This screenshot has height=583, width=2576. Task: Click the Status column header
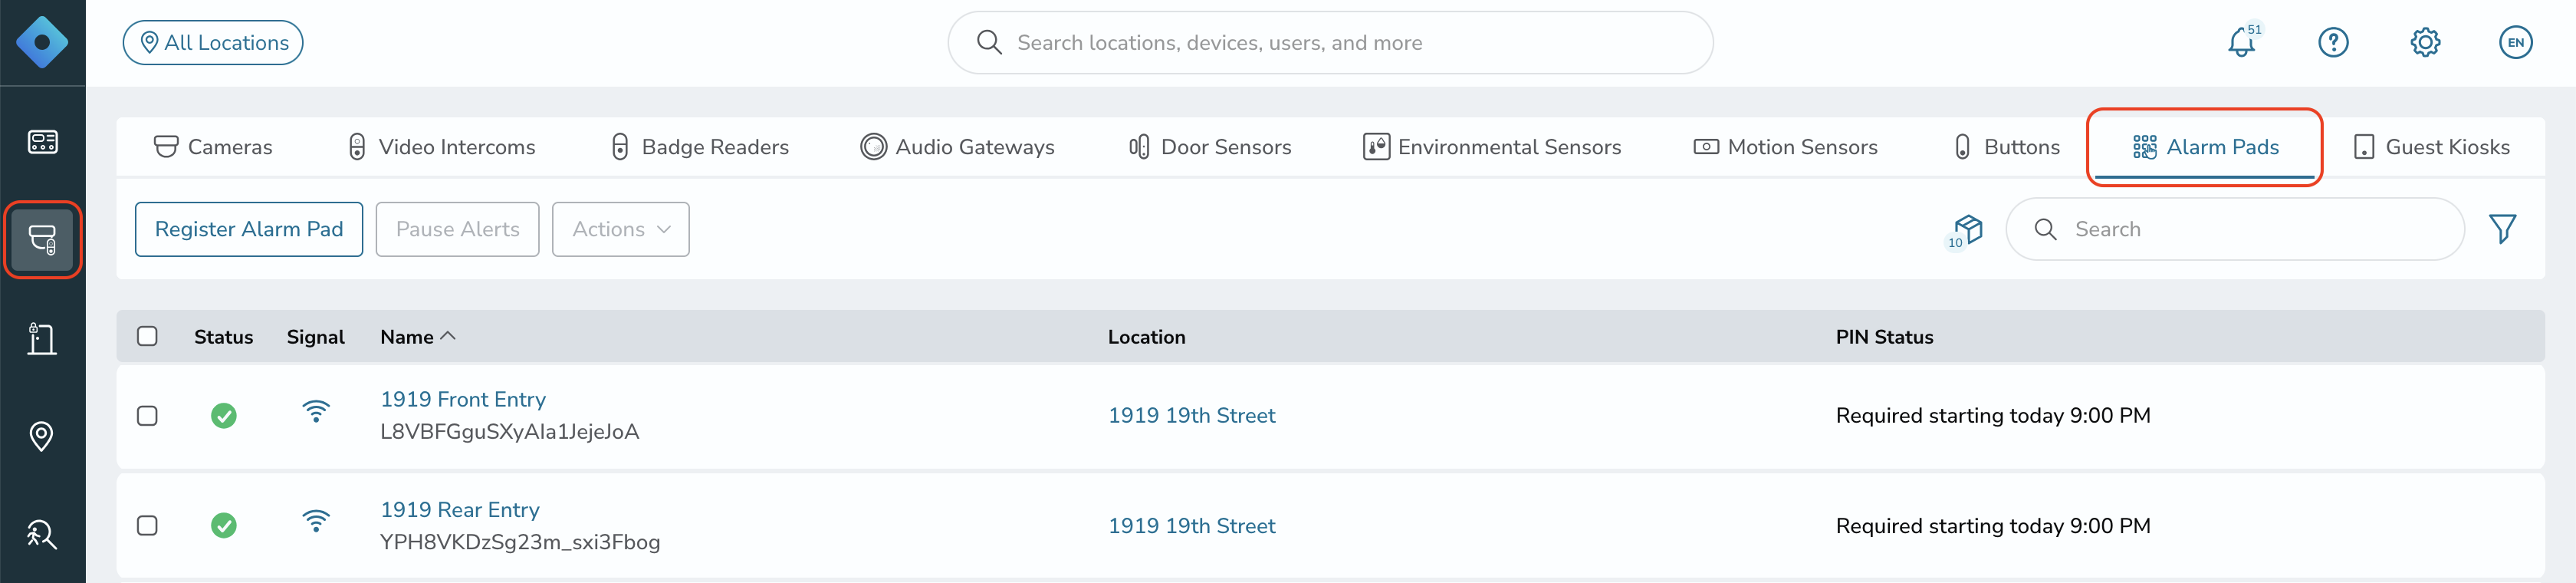coord(224,337)
